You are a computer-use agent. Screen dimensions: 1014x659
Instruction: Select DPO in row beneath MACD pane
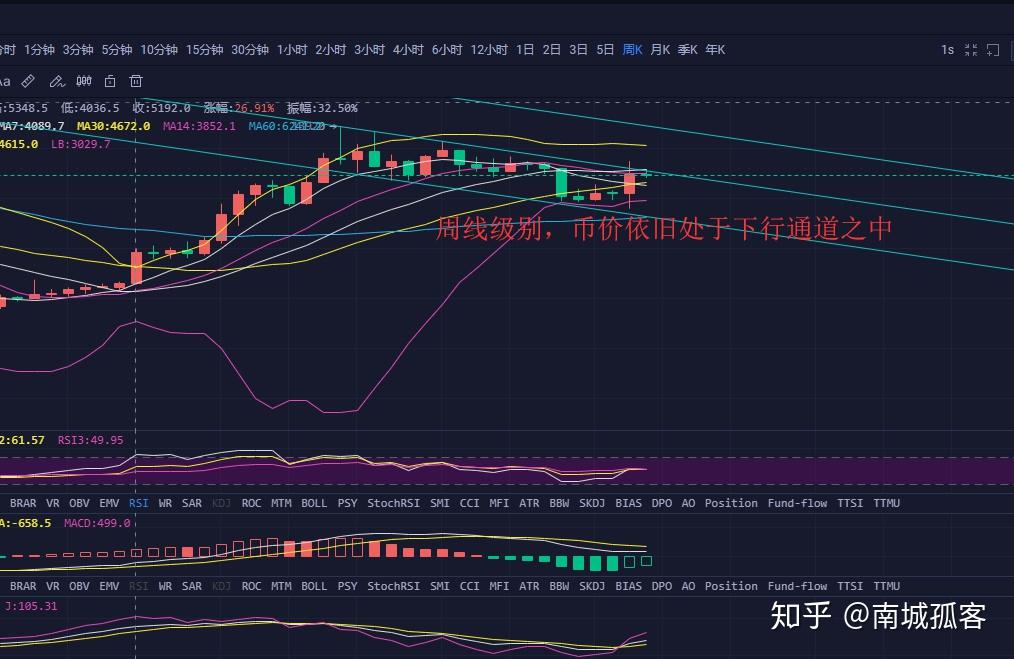pos(662,587)
